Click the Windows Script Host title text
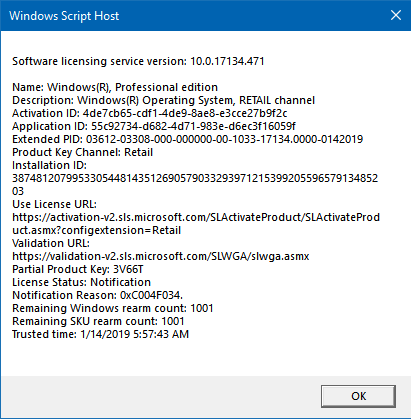The width and height of the screenshot is (411, 419). (64, 16)
